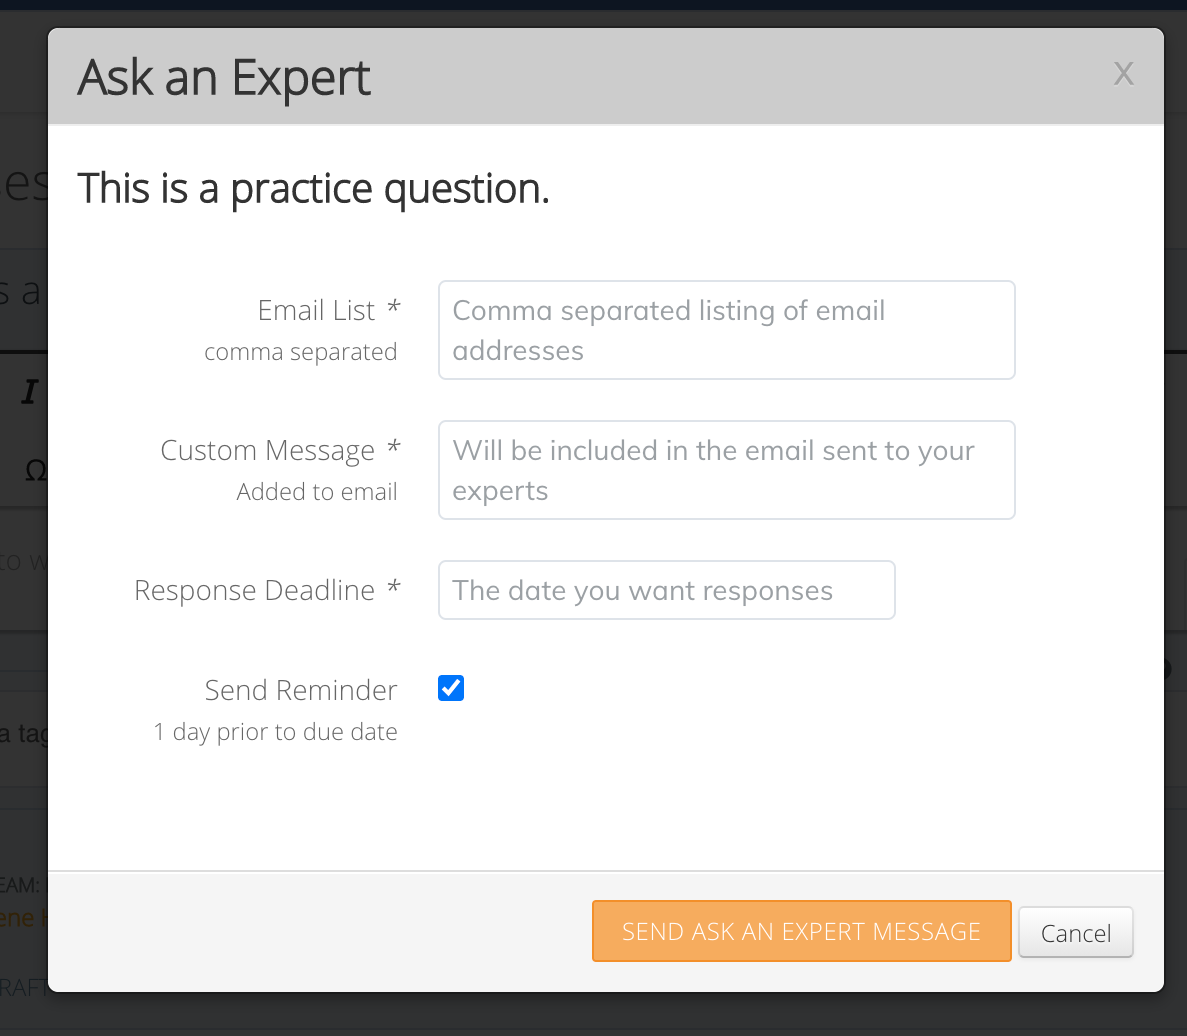Click the practice question heading text
Screen dimensions: 1187x1036
[313, 188]
